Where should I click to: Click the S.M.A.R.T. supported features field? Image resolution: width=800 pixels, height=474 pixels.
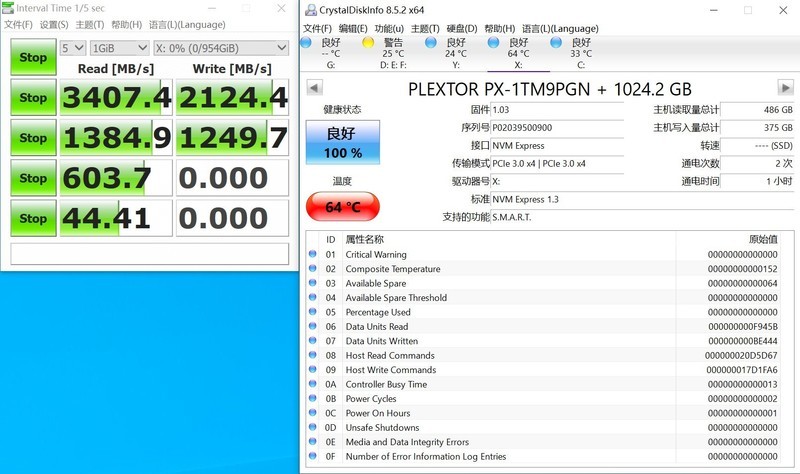pyautogui.click(x=642, y=217)
